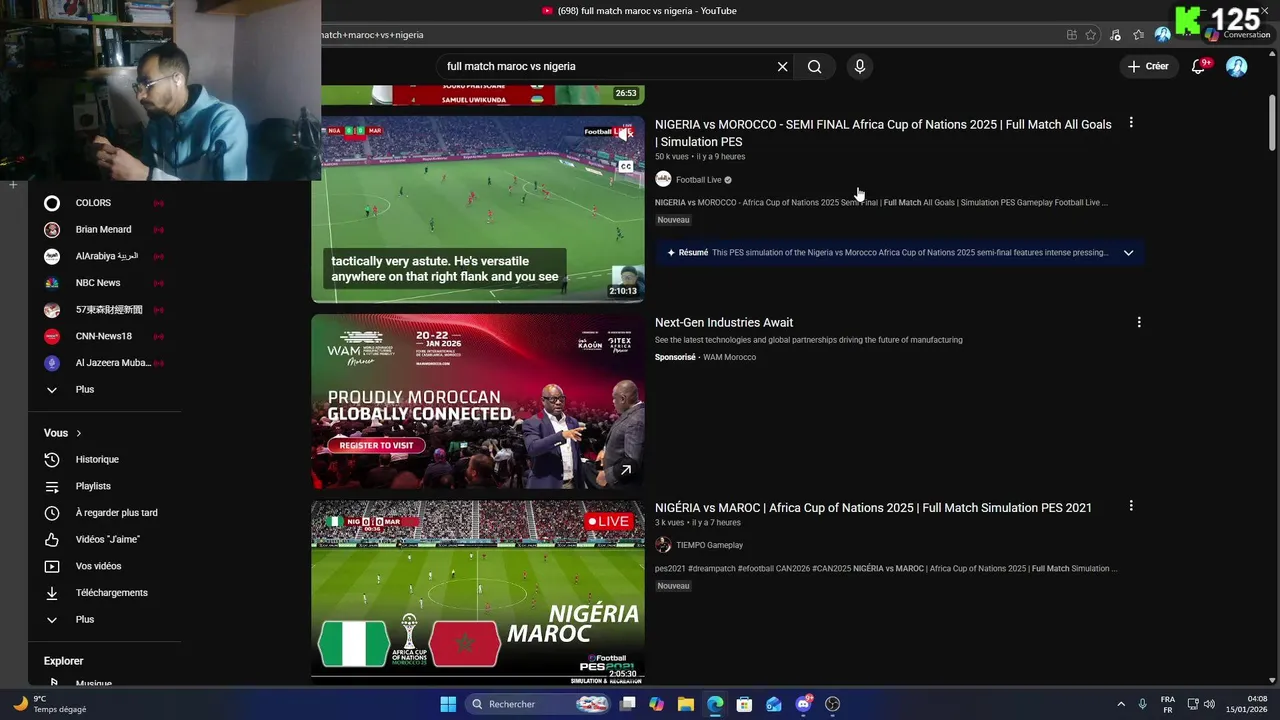This screenshot has height=720, width=1280.
Task: Open the COLORS subscription
Action: pyautogui.click(x=104, y=203)
